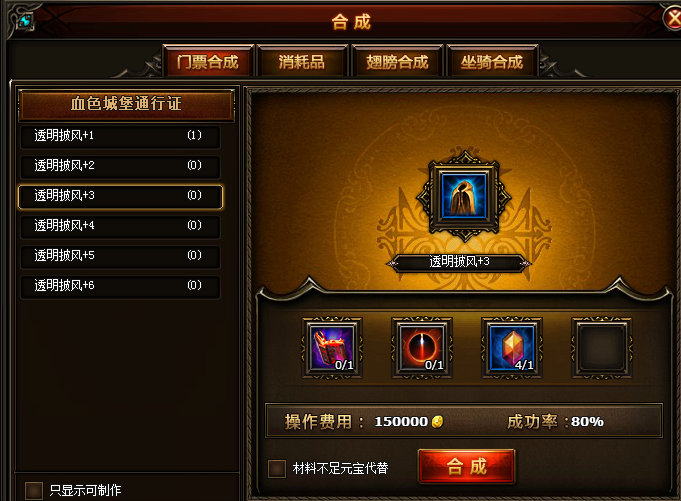Switch to the 消耗品 tab
681x501 pixels.
[x=302, y=61]
